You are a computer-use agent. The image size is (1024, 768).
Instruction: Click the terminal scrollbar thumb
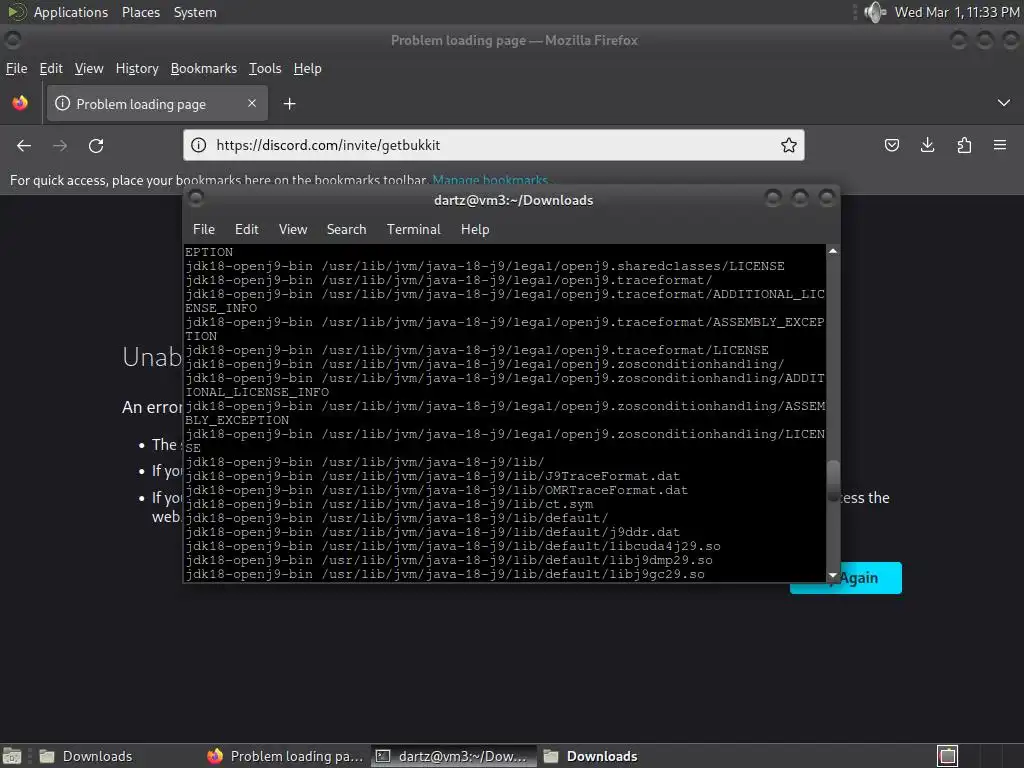pyautogui.click(x=833, y=481)
